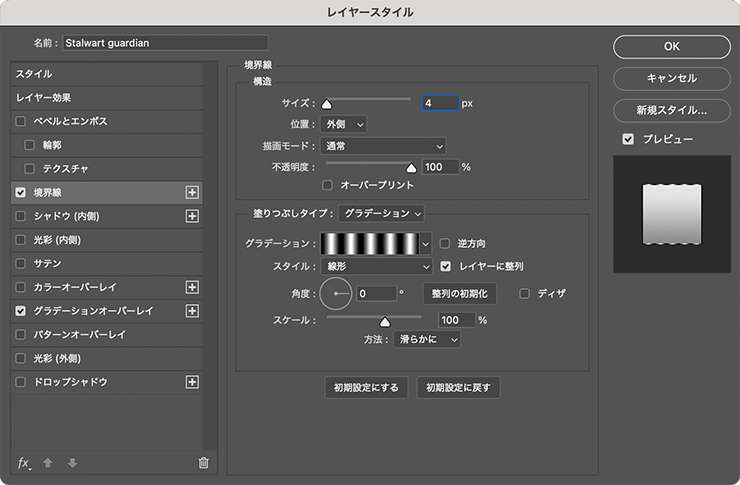Click the キャンセル button
This screenshot has width=740, height=485.
coord(672,78)
